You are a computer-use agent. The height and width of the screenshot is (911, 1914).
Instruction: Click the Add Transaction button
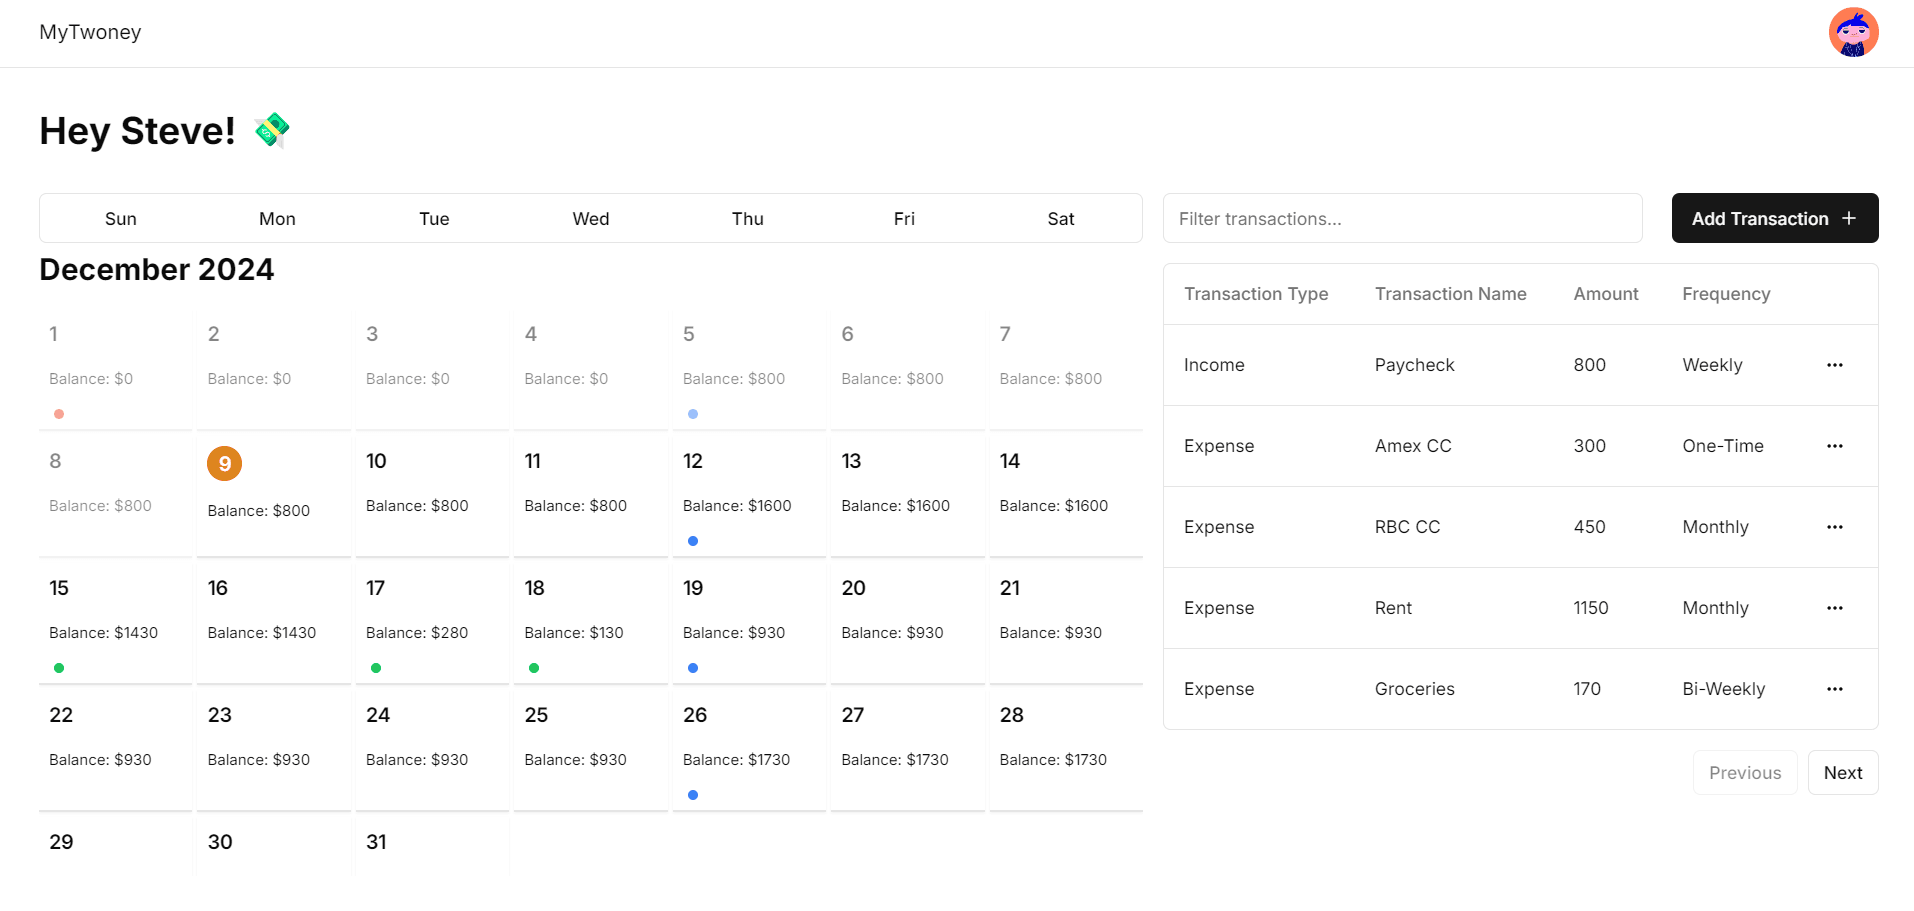click(x=1774, y=218)
